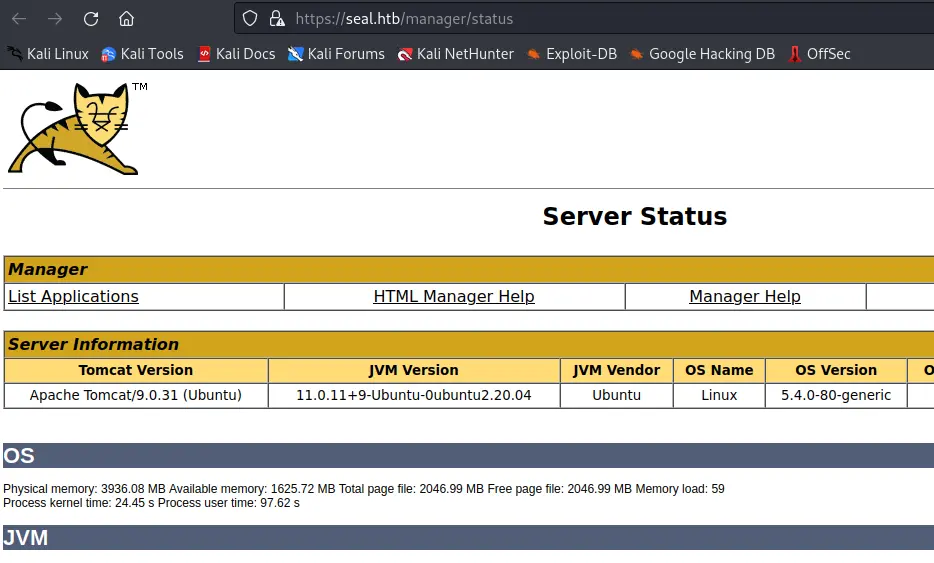Click the 5.4.0-80-generic cell

click(x=836, y=396)
